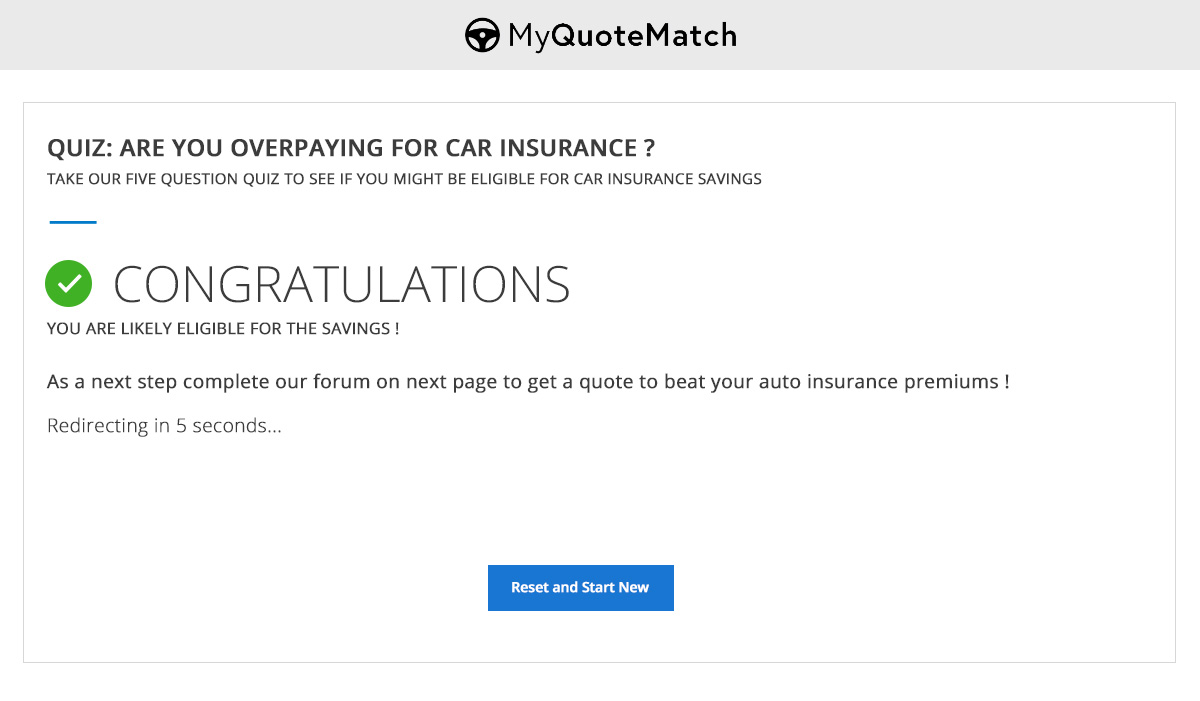Click the Redirecting in 5 seconds countdown
This screenshot has height=701, width=1200.
coord(165,426)
